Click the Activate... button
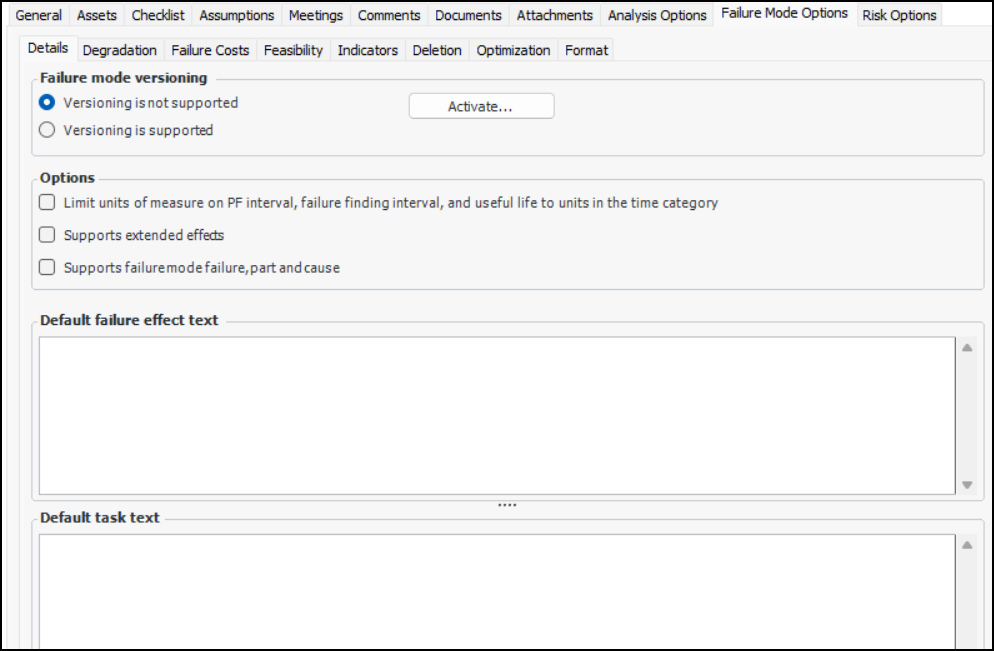This screenshot has width=994, height=651. (481, 107)
